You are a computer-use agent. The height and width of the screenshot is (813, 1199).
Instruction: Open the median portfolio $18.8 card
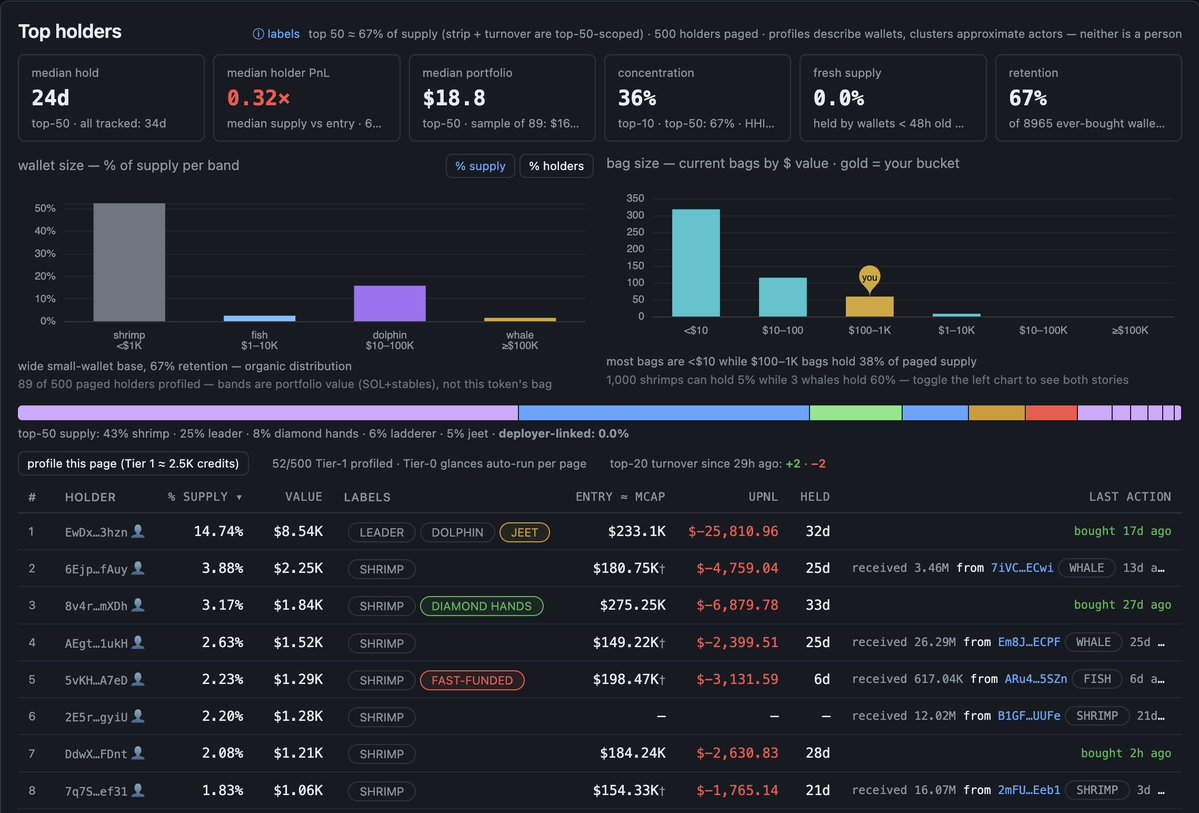[x=502, y=98]
